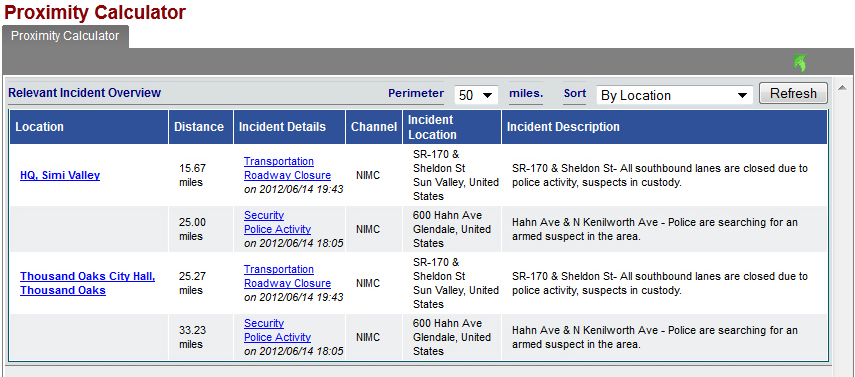
Task: Open Security Police Activity link at 25.00 miles
Action: pos(278,222)
